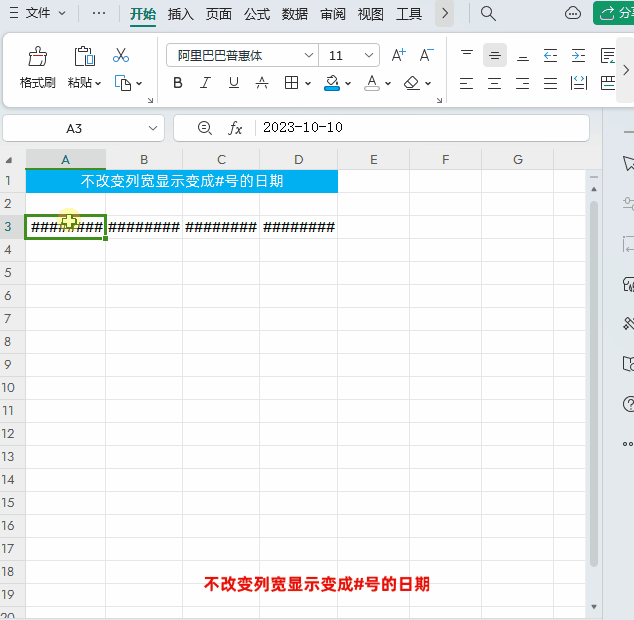Open the font size dropdown

click(x=368, y=55)
